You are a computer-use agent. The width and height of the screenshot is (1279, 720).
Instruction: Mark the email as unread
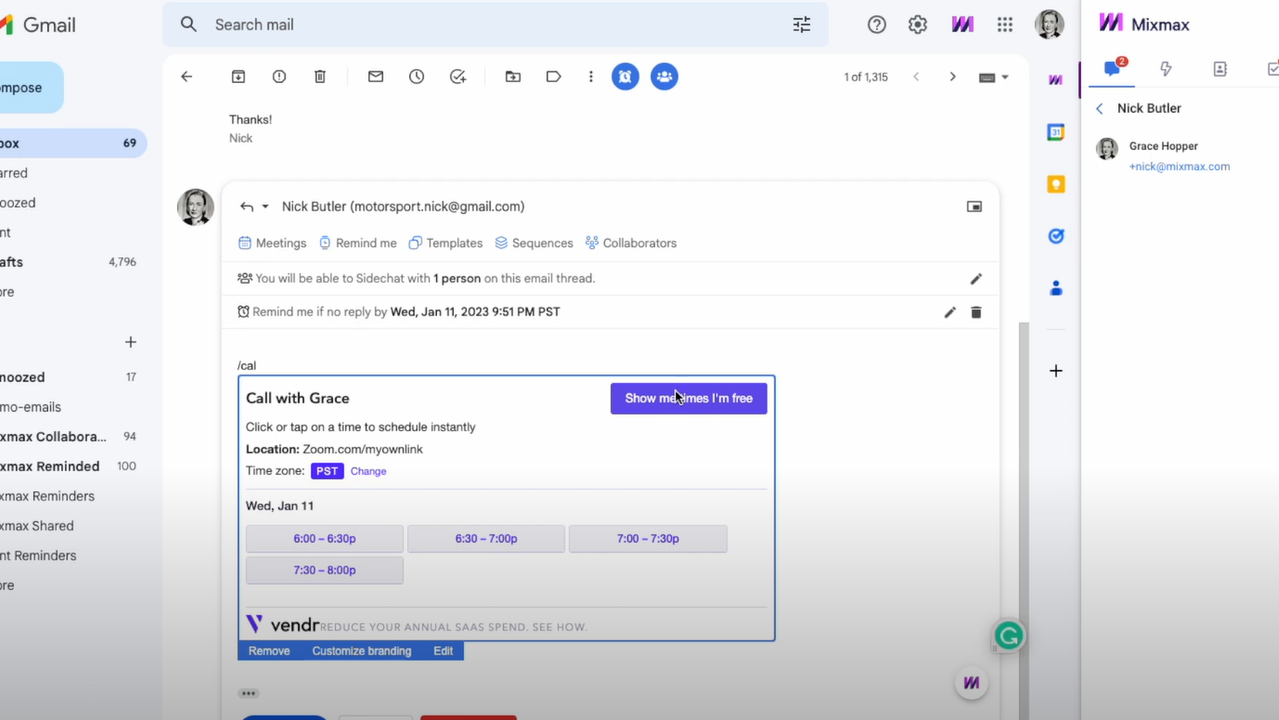coord(376,77)
